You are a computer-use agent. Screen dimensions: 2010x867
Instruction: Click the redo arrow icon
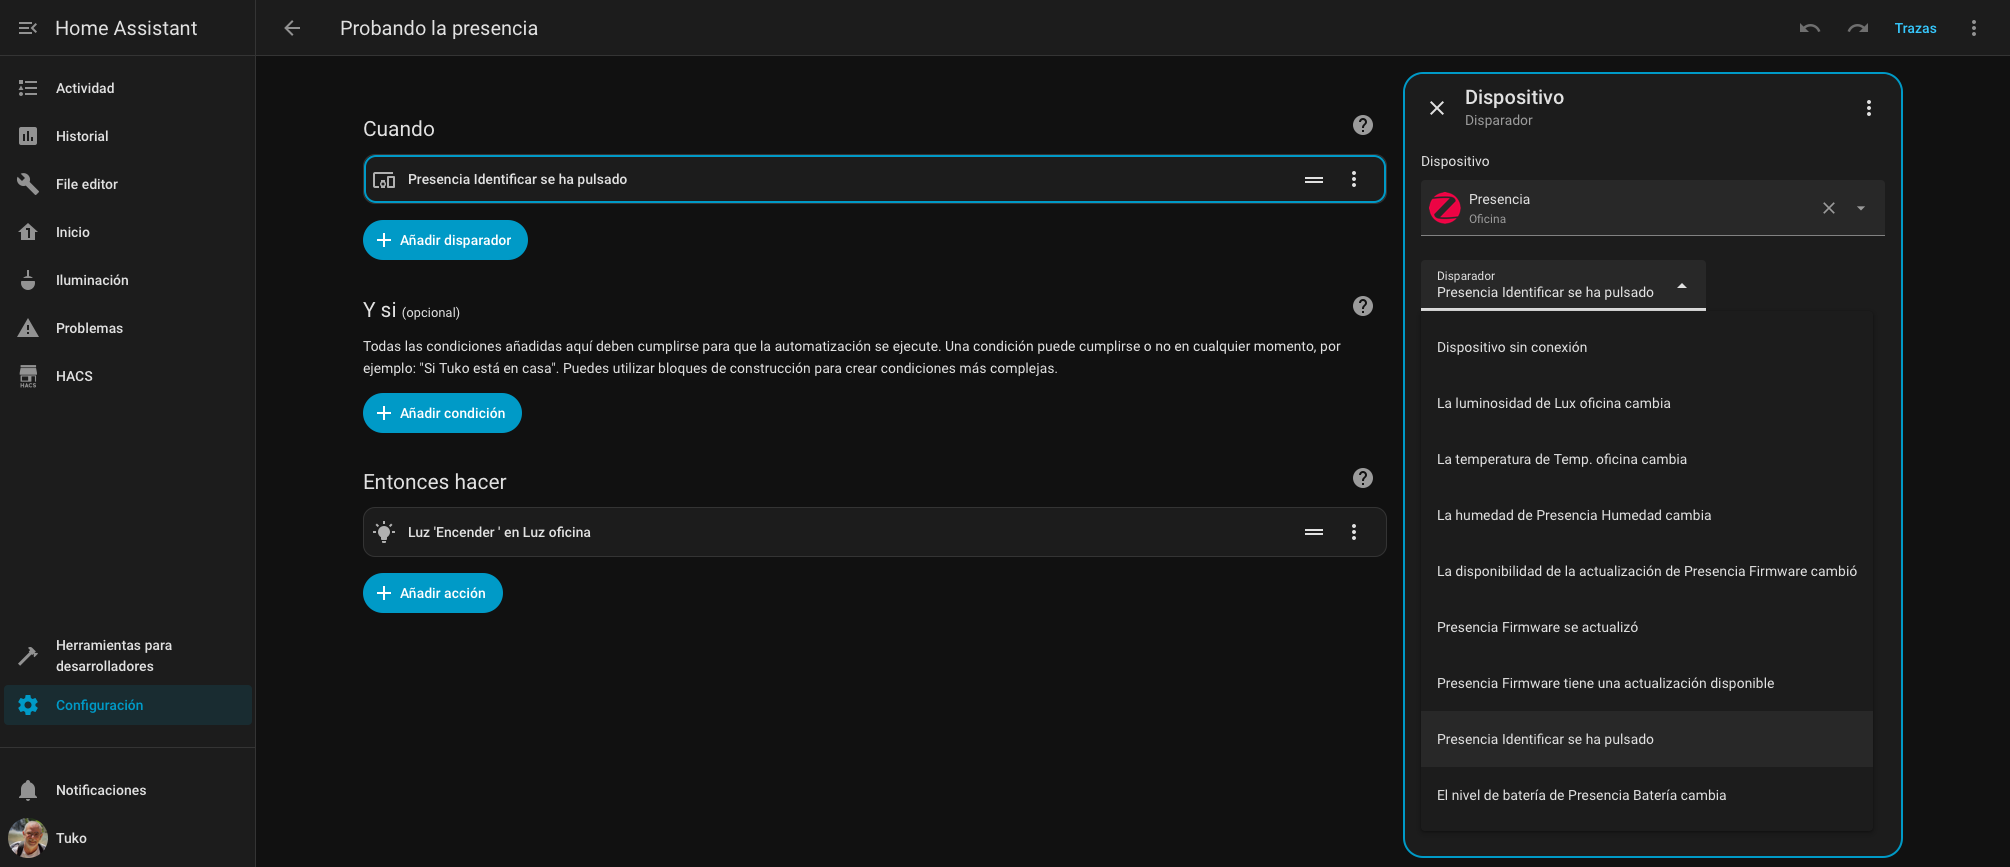coord(1857,28)
